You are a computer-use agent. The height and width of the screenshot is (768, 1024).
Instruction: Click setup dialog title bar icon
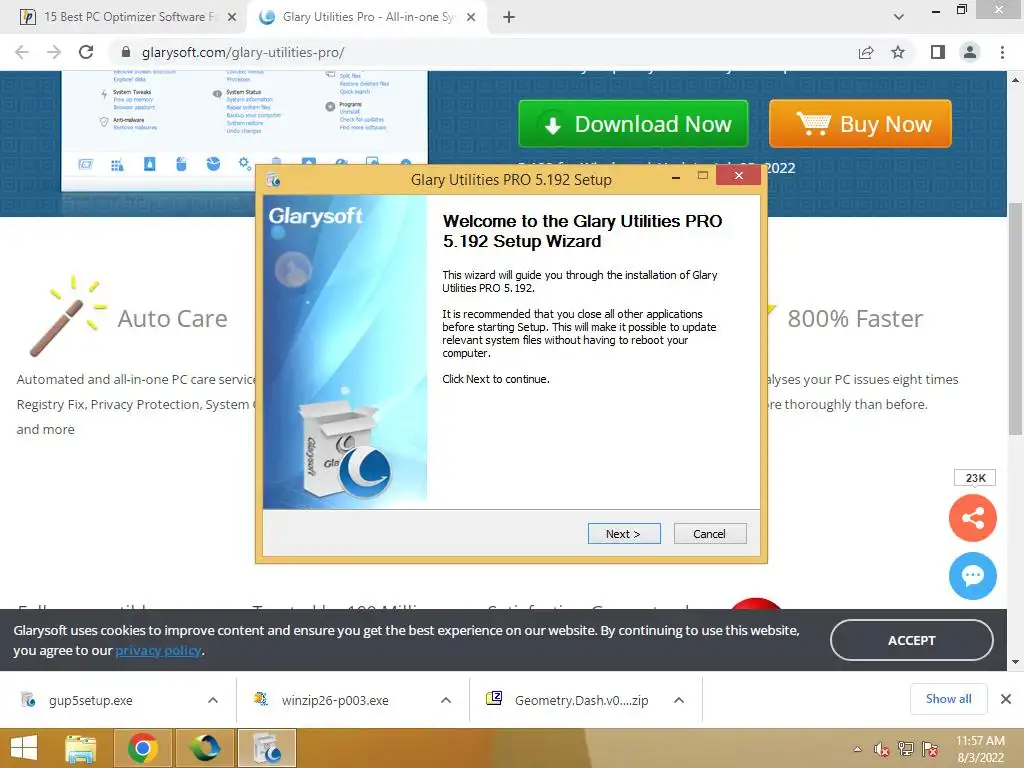click(x=274, y=180)
